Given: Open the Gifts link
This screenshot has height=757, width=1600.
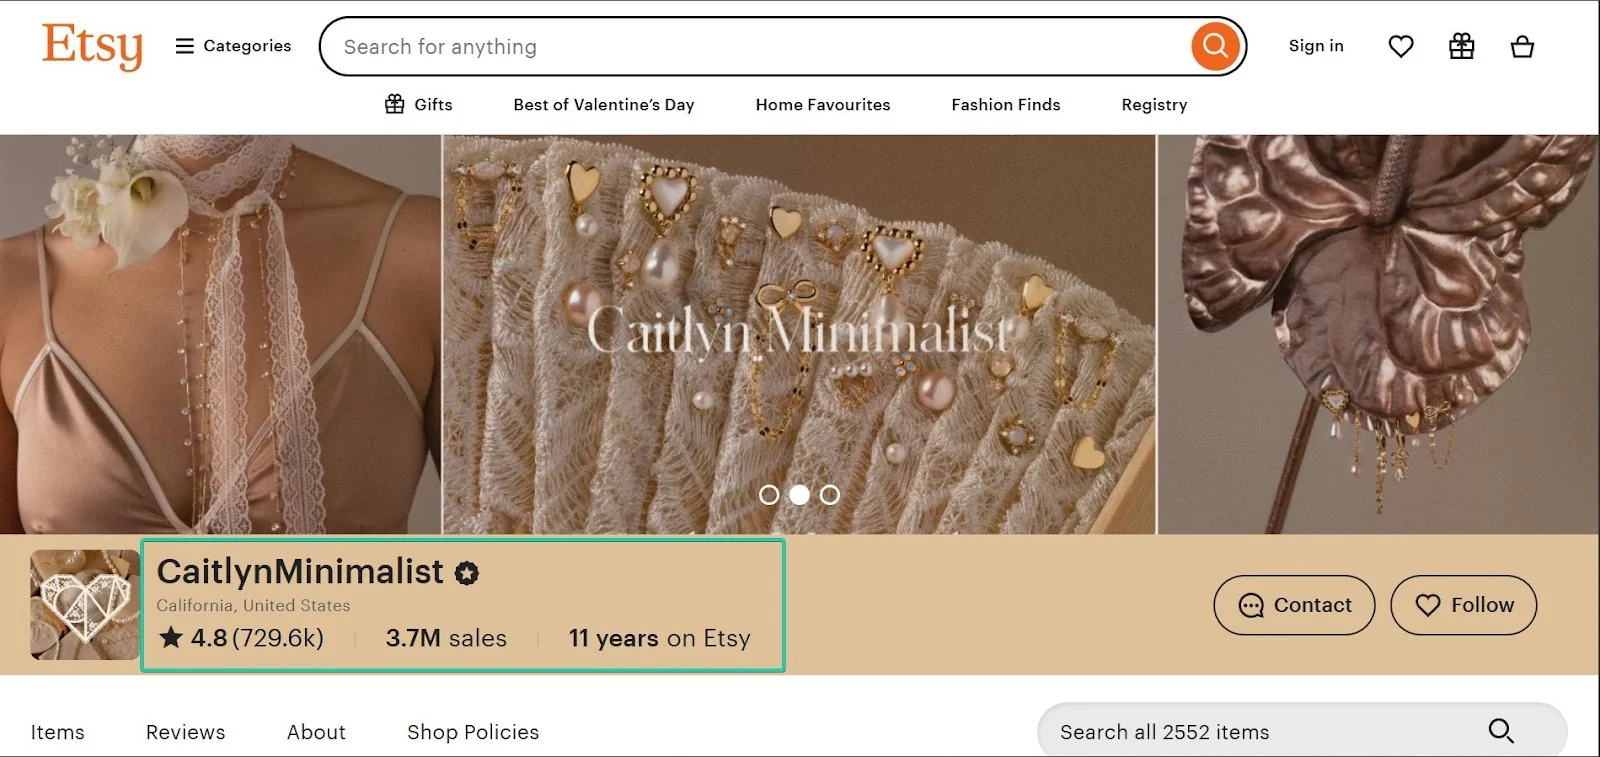Looking at the screenshot, I should pos(419,104).
